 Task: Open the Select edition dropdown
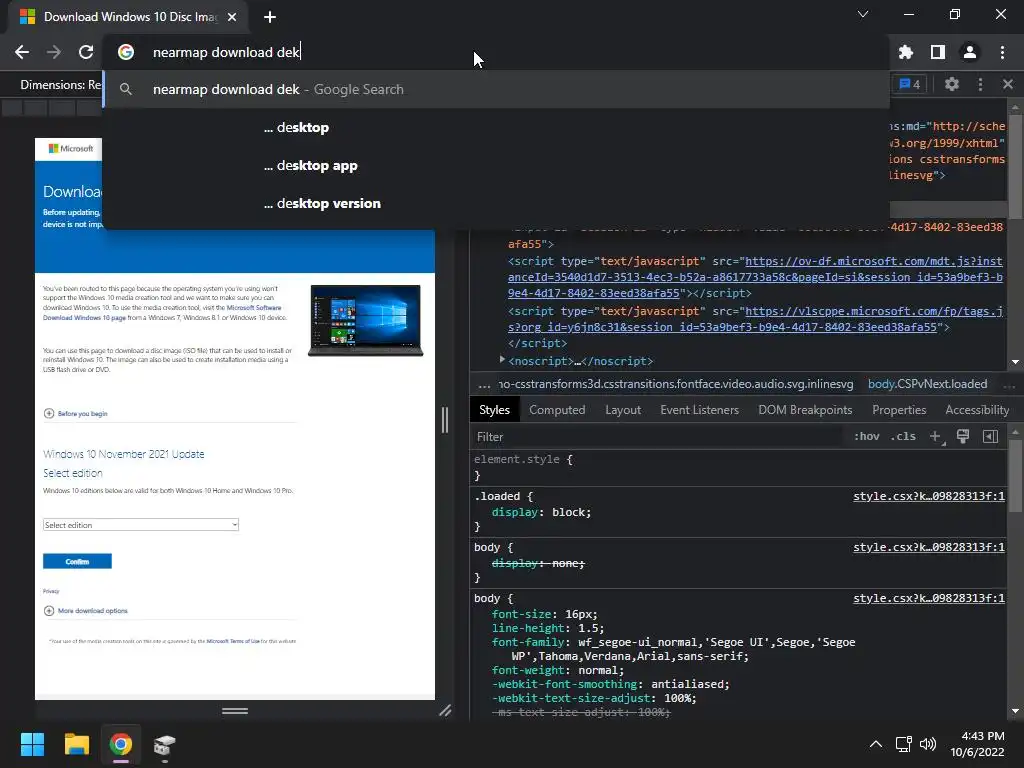[x=140, y=525]
